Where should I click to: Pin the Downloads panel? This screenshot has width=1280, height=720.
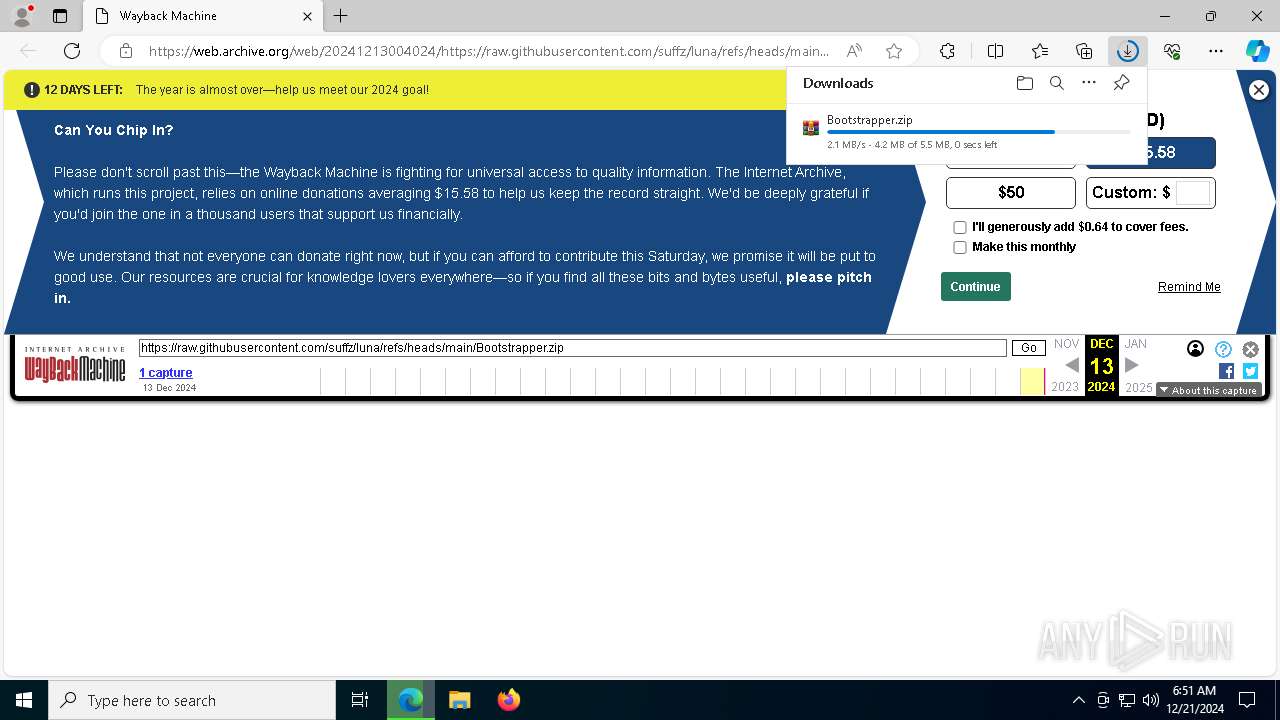point(1121,83)
